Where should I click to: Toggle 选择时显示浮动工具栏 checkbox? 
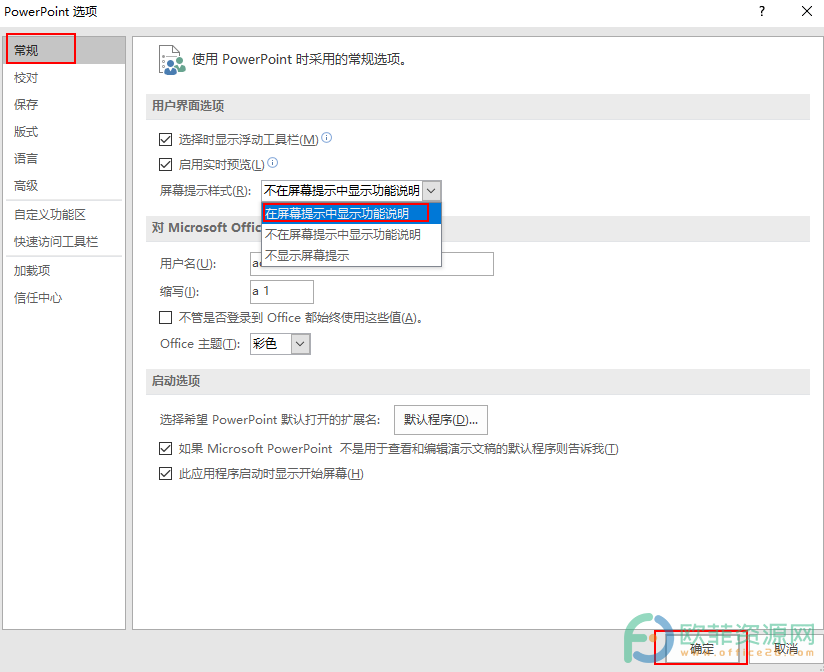click(x=165, y=139)
